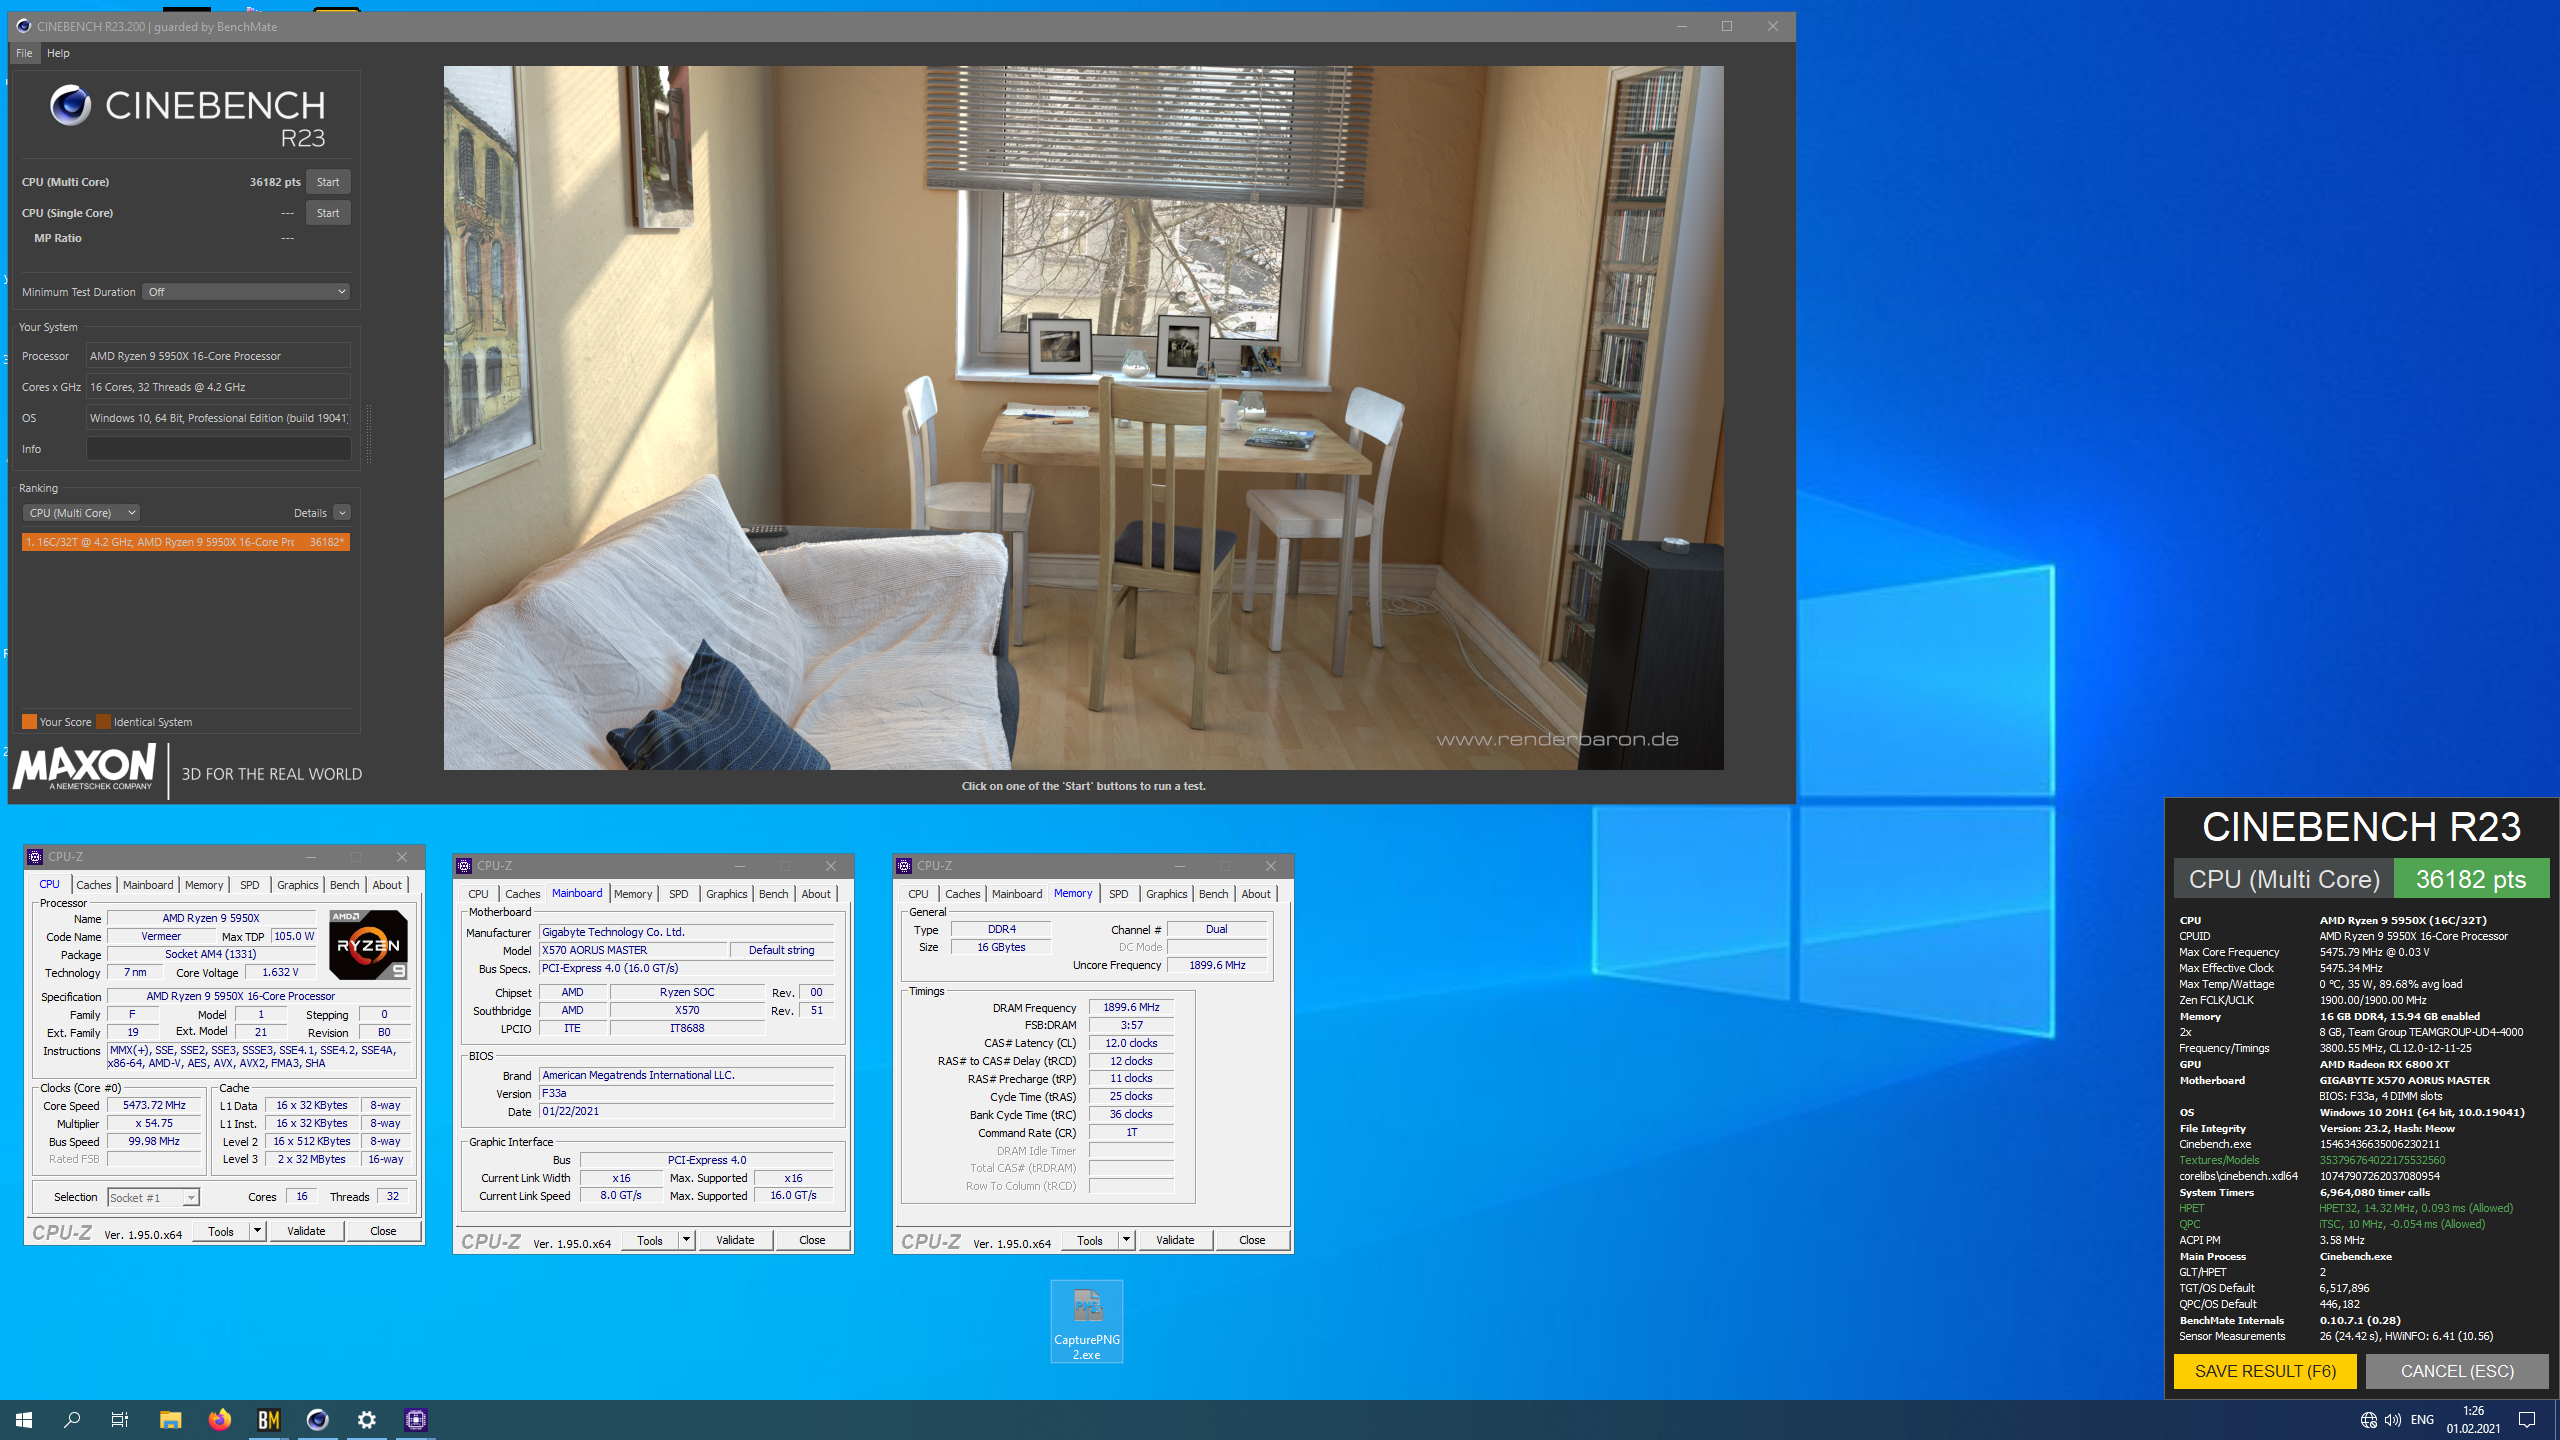This screenshot has width=2560, height=1440.
Task: Select the orange ranking result bar
Action: 186,542
